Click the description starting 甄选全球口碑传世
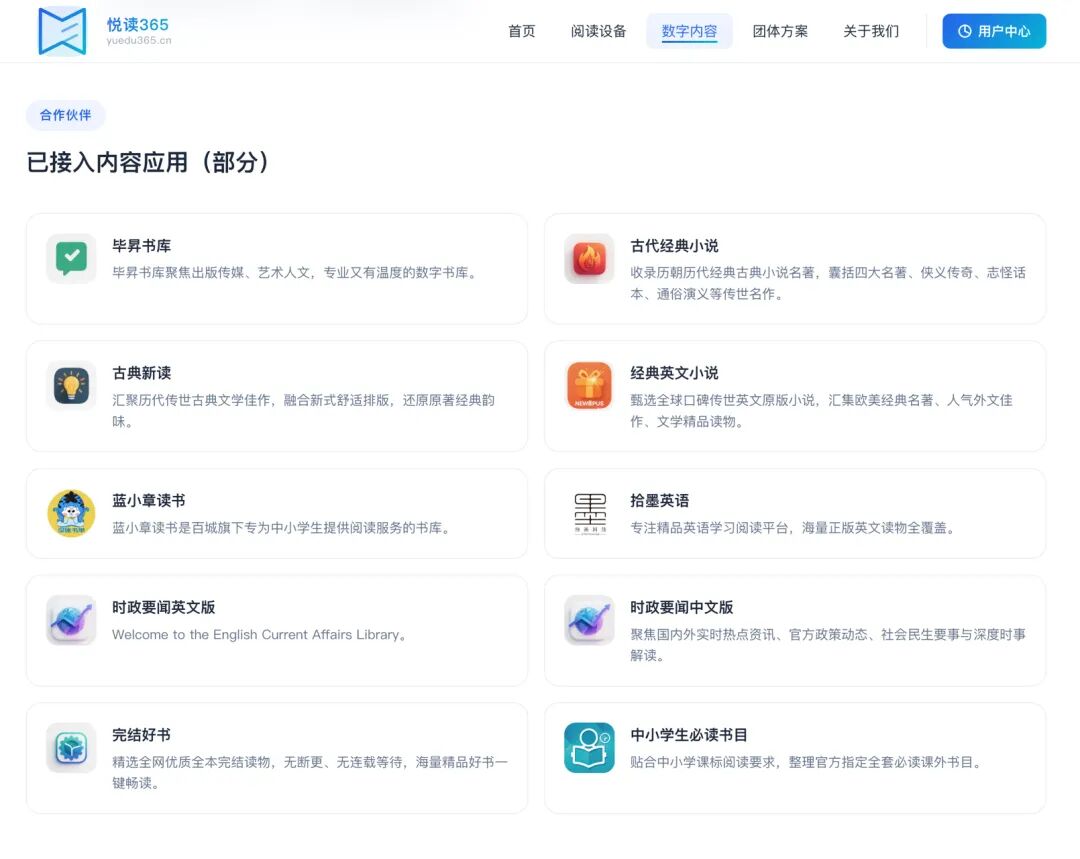 tap(822, 411)
